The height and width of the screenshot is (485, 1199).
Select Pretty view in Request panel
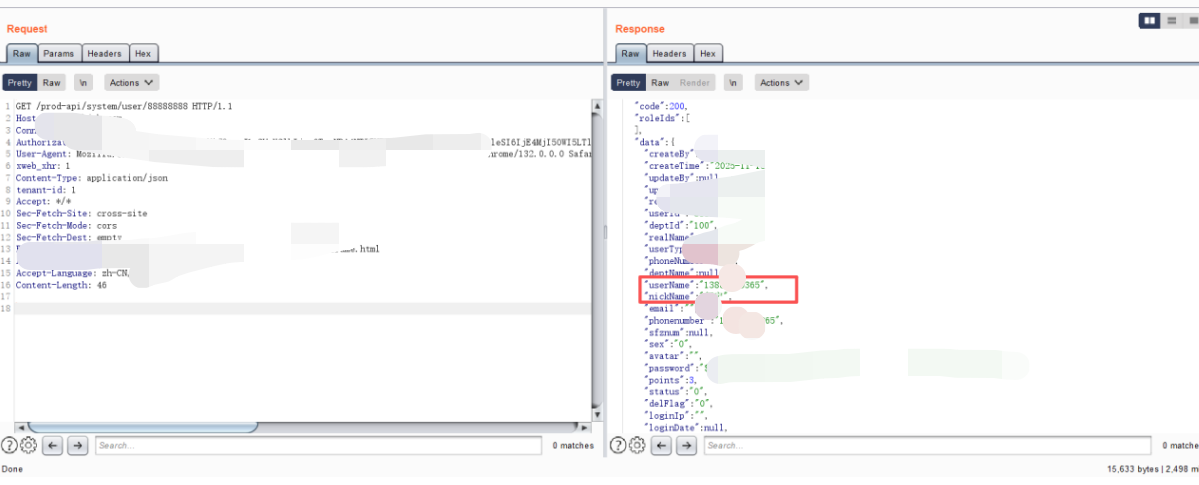click(x=20, y=83)
